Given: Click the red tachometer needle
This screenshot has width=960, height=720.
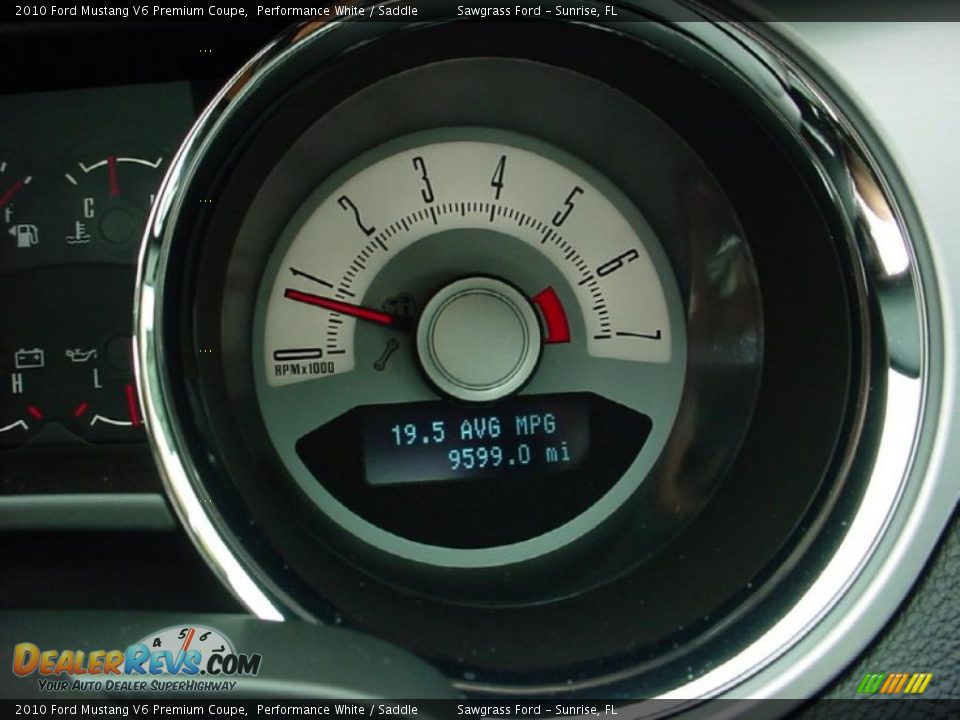Looking at the screenshot, I should tap(341, 307).
